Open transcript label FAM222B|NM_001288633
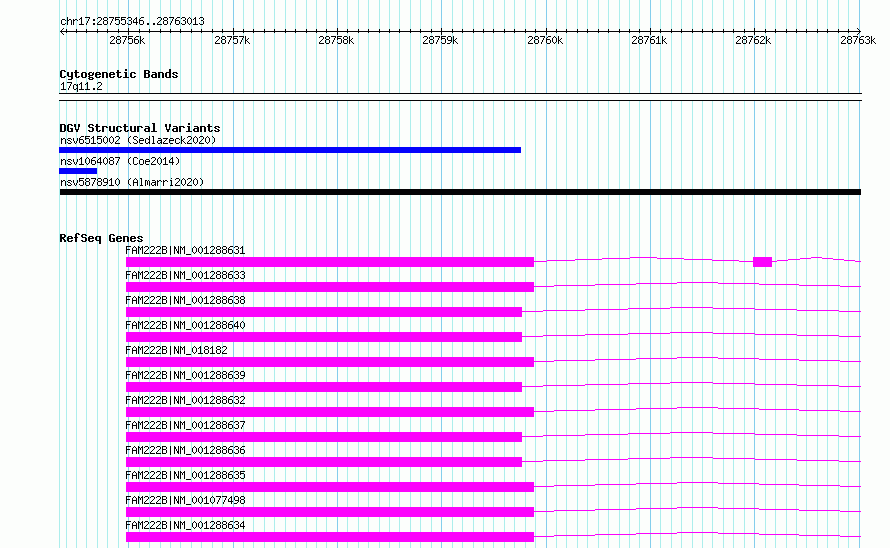The width and height of the screenshot is (890, 548). pos(185,275)
